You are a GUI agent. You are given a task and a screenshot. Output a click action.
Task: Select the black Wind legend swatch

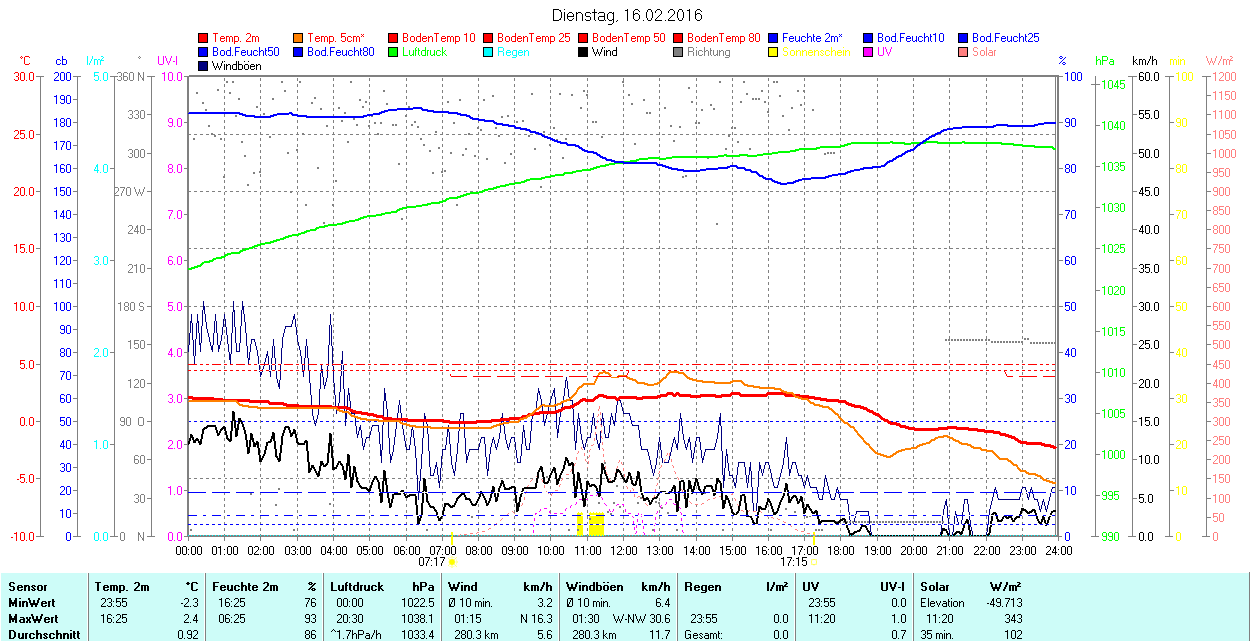[x=584, y=52]
